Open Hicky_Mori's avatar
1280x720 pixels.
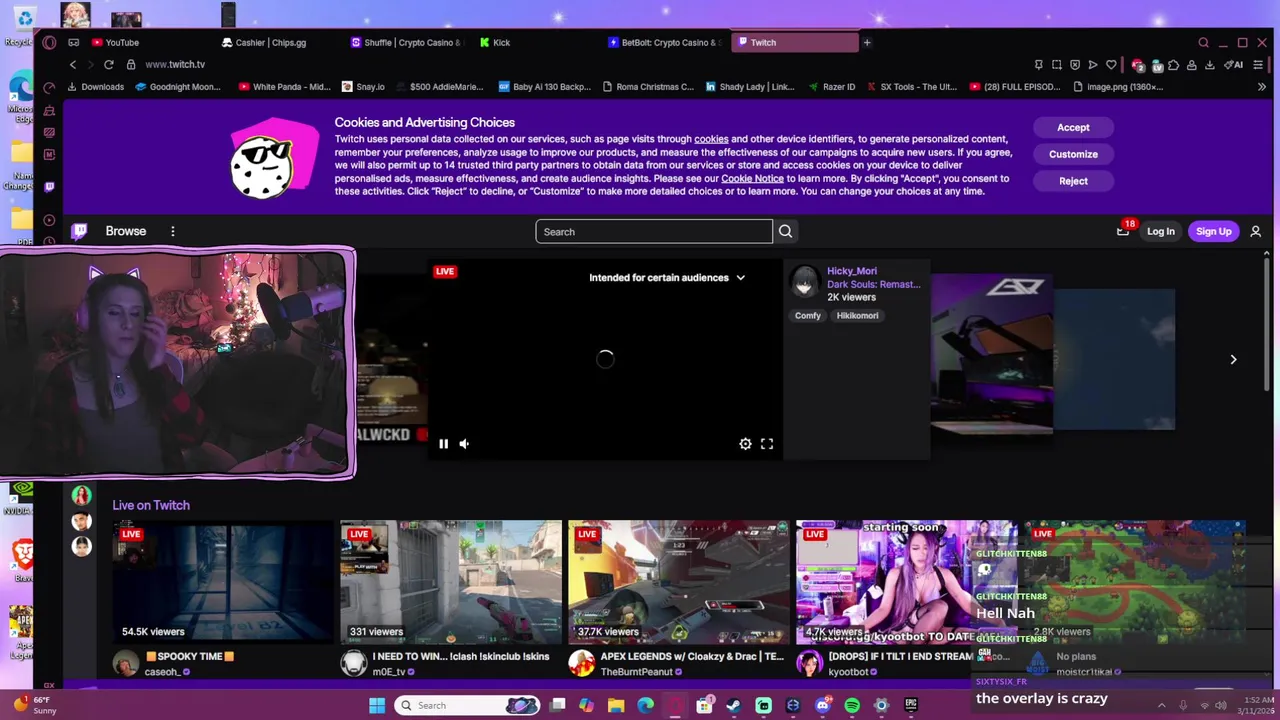804,283
